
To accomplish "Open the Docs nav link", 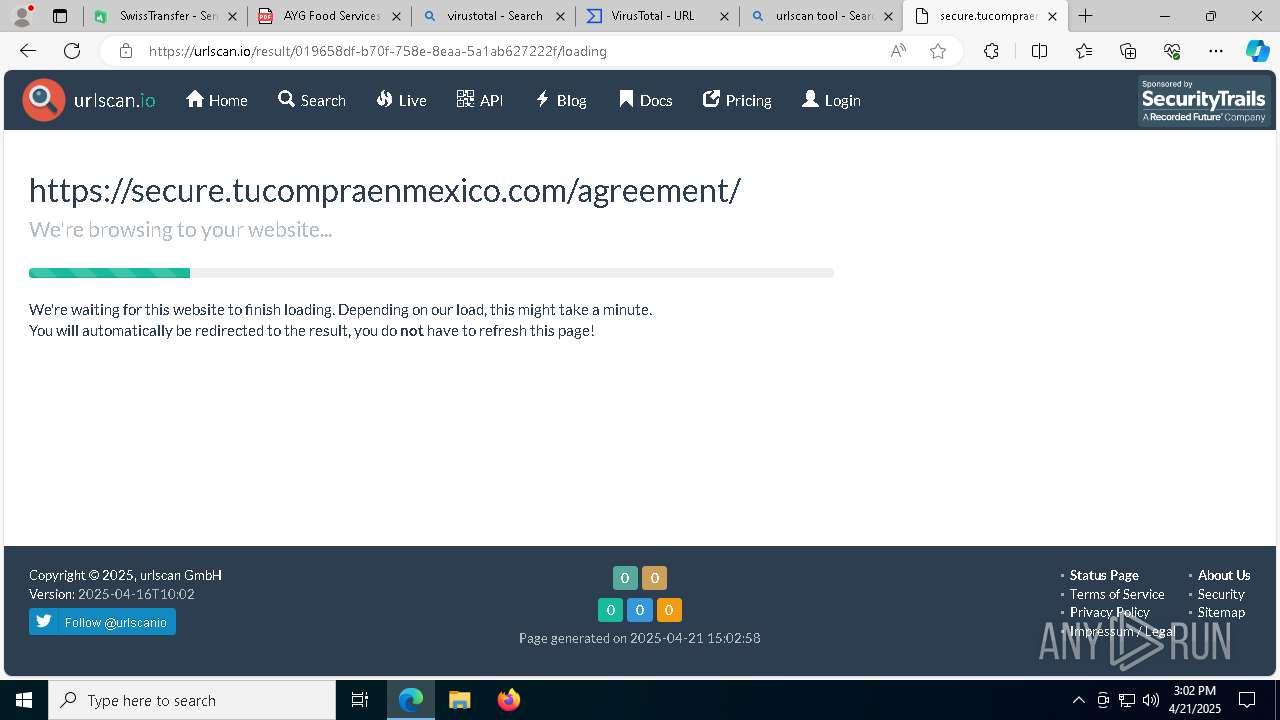I will (x=646, y=100).
